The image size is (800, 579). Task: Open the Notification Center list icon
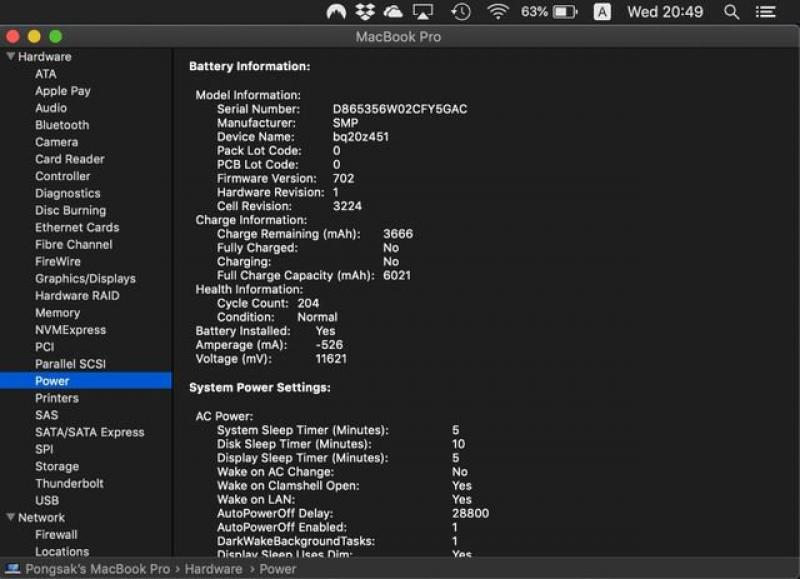pos(765,12)
